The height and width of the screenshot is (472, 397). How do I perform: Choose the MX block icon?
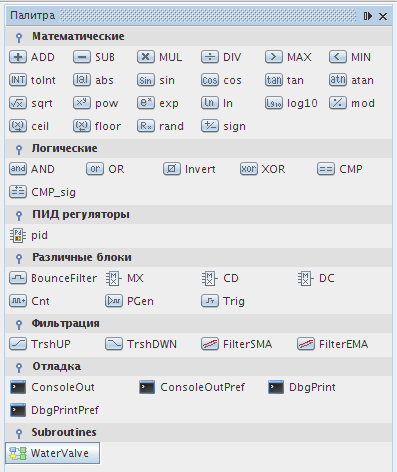click(x=114, y=278)
